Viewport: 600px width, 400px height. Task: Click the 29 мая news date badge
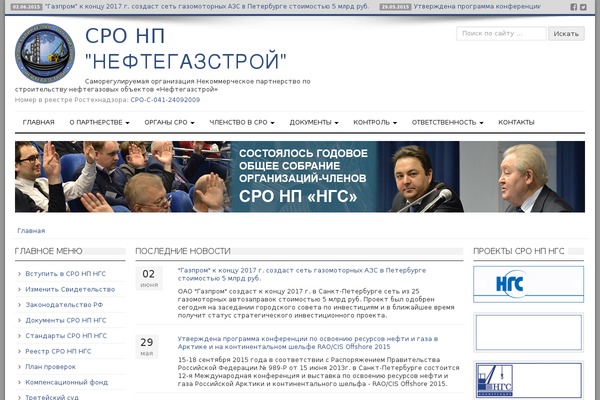tap(147, 346)
